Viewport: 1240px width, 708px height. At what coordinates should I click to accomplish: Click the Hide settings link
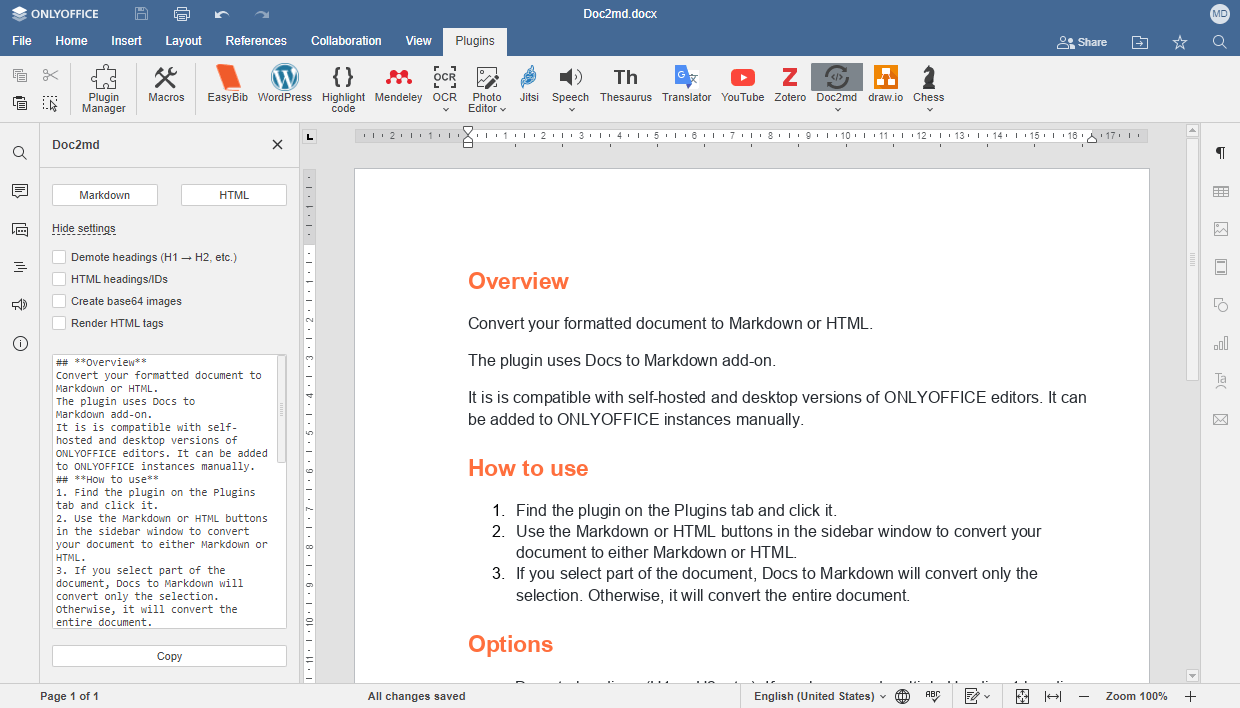(x=84, y=228)
